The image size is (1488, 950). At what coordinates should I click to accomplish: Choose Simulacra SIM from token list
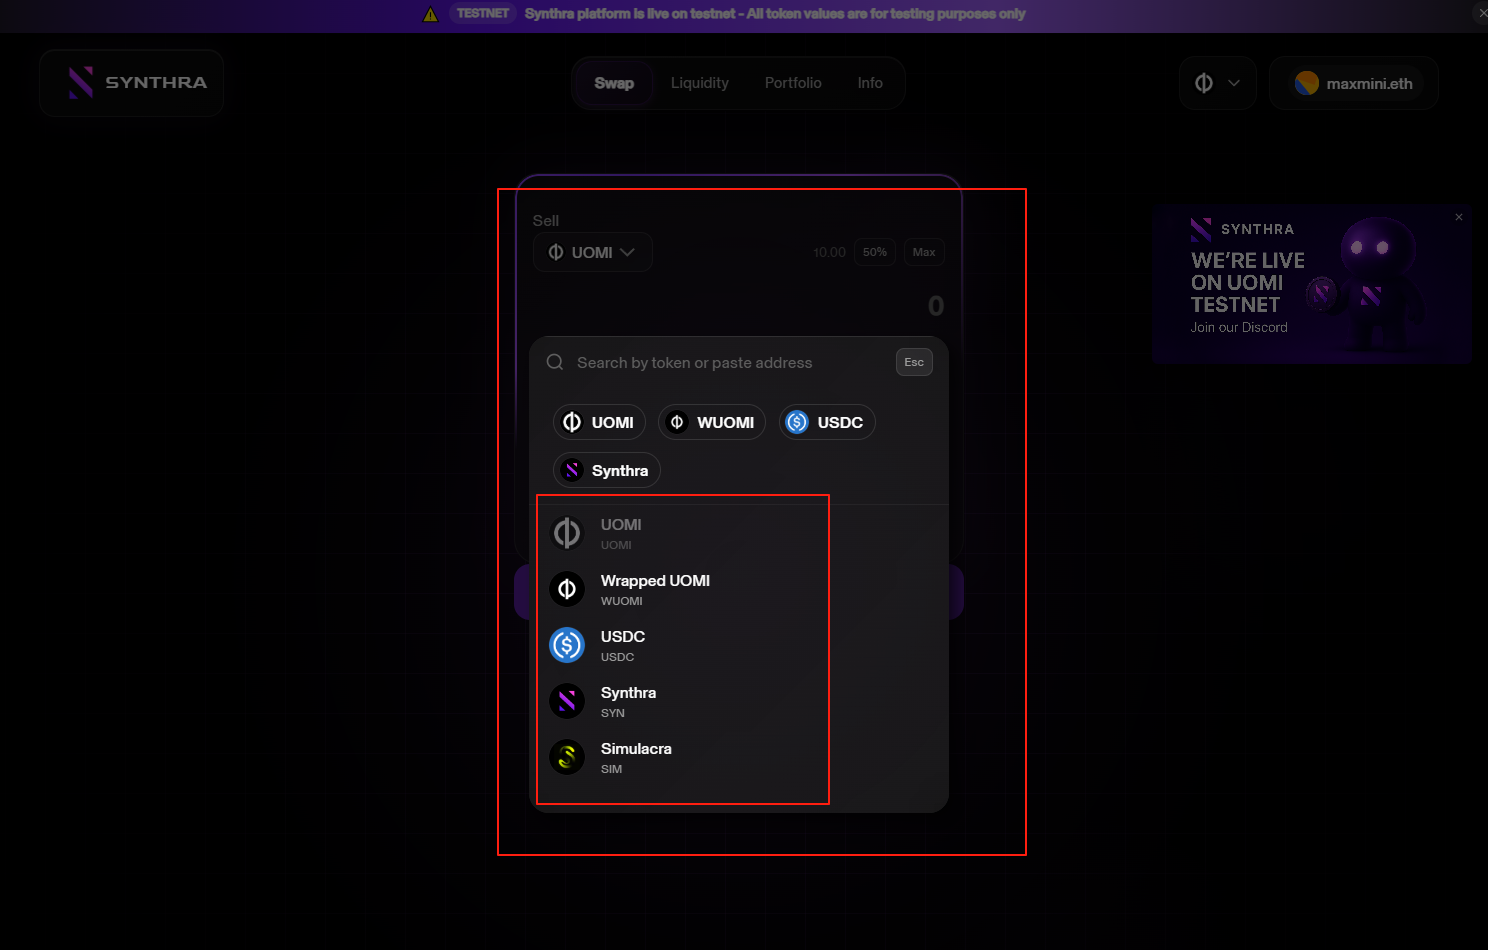[x=635, y=757]
